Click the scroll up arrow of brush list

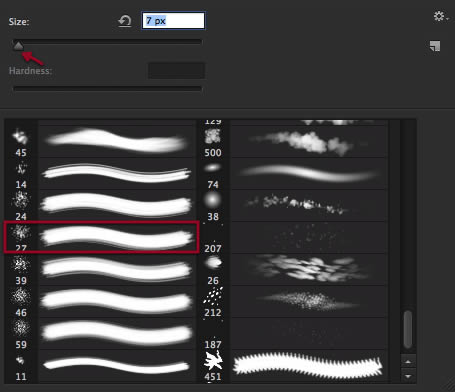click(x=408, y=361)
